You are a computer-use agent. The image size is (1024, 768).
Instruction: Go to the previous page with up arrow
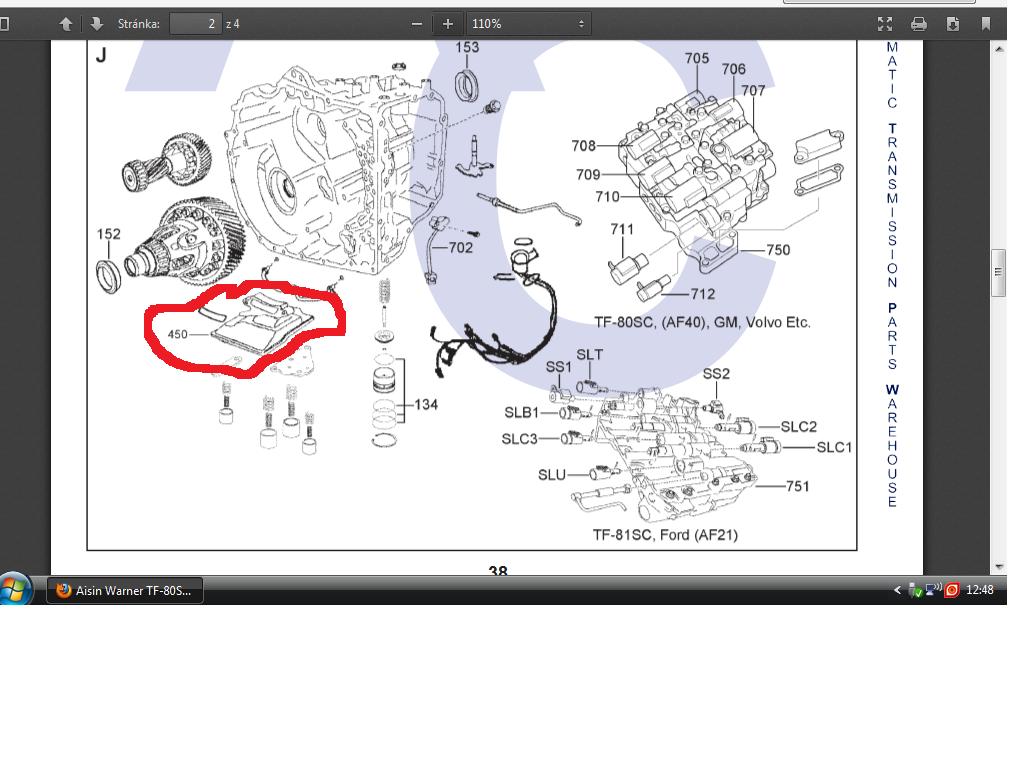66,23
